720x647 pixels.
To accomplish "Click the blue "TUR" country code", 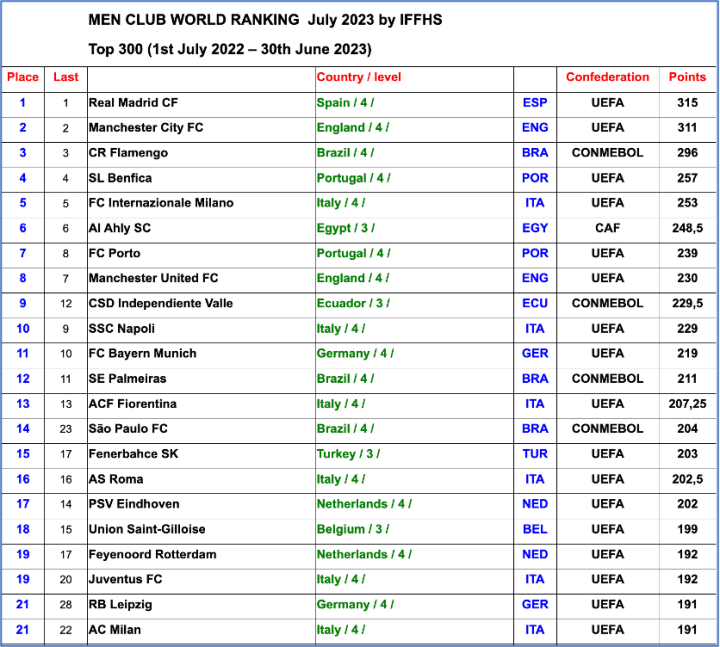I will click(535, 454).
